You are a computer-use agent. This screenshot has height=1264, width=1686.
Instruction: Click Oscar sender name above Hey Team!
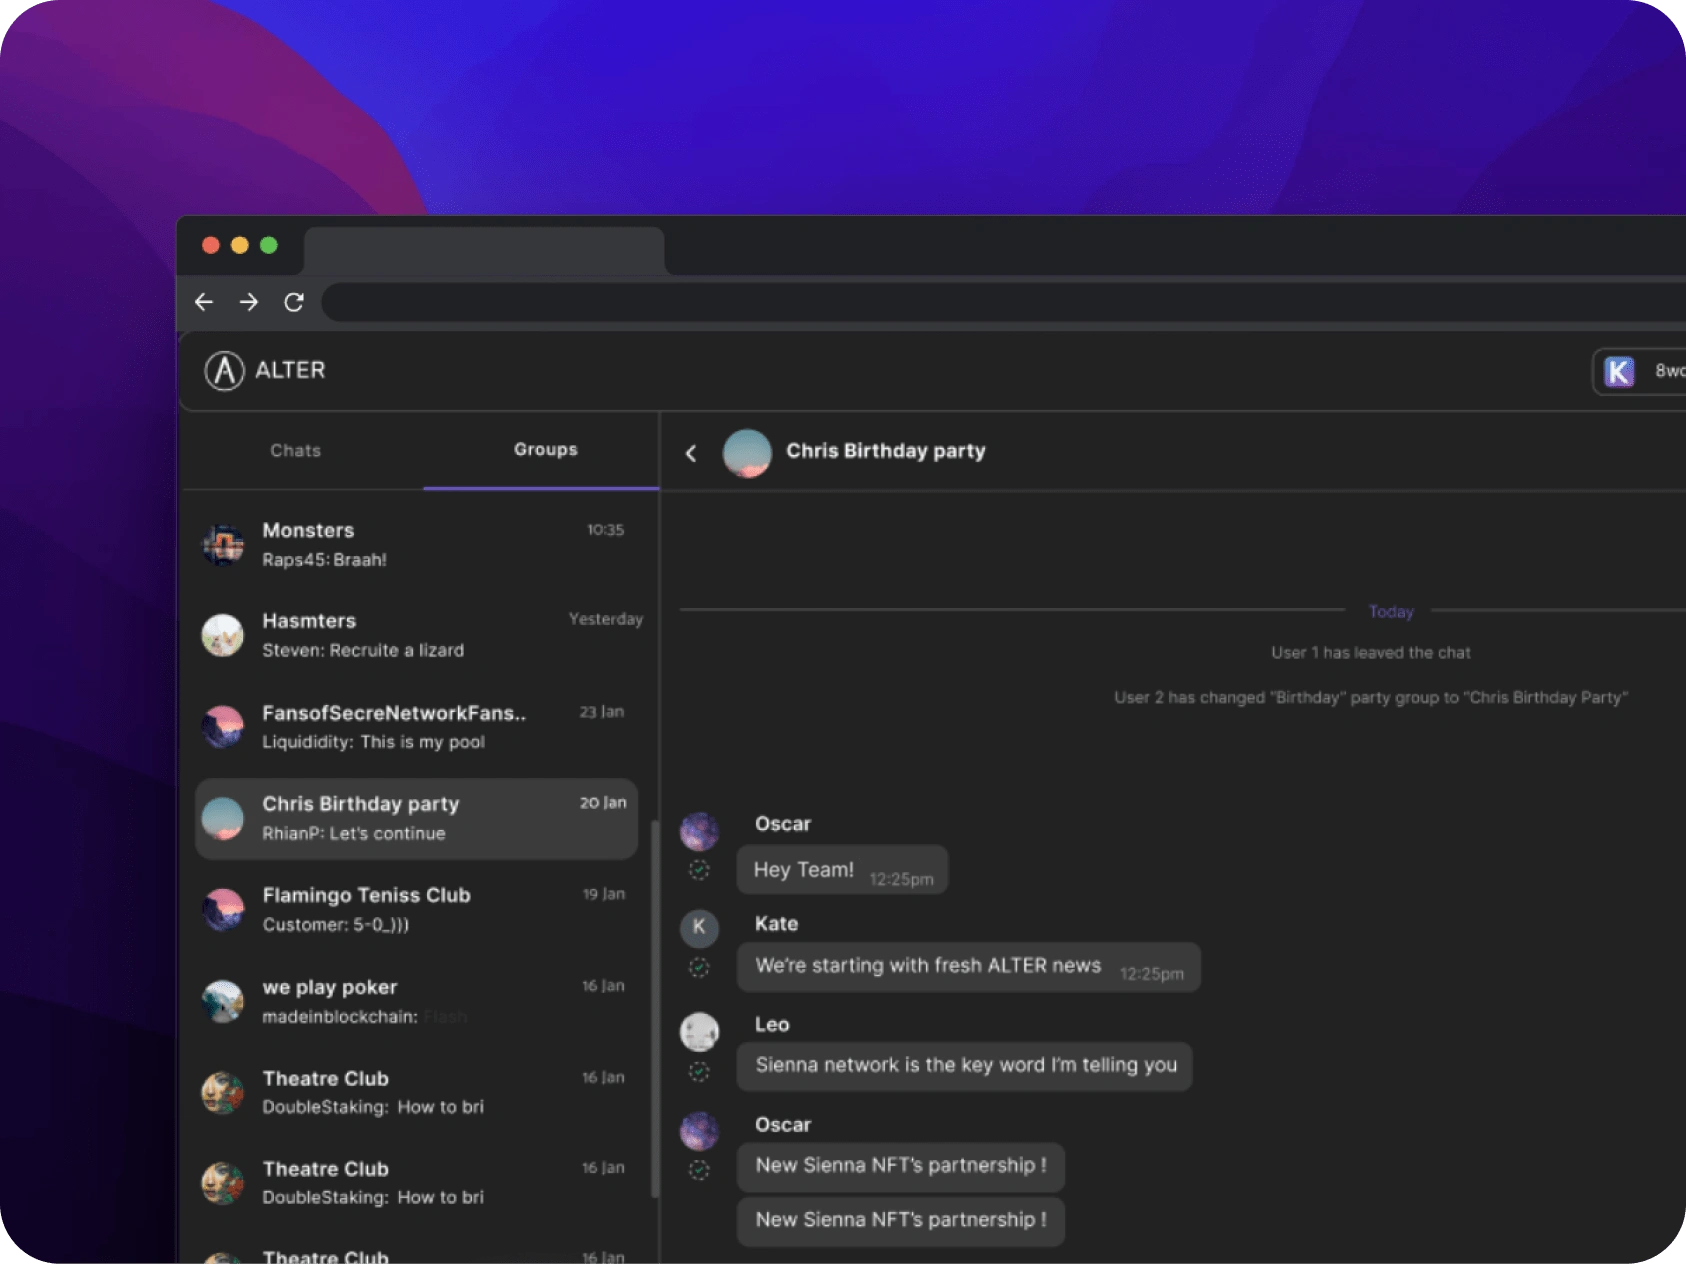click(783, 824)
